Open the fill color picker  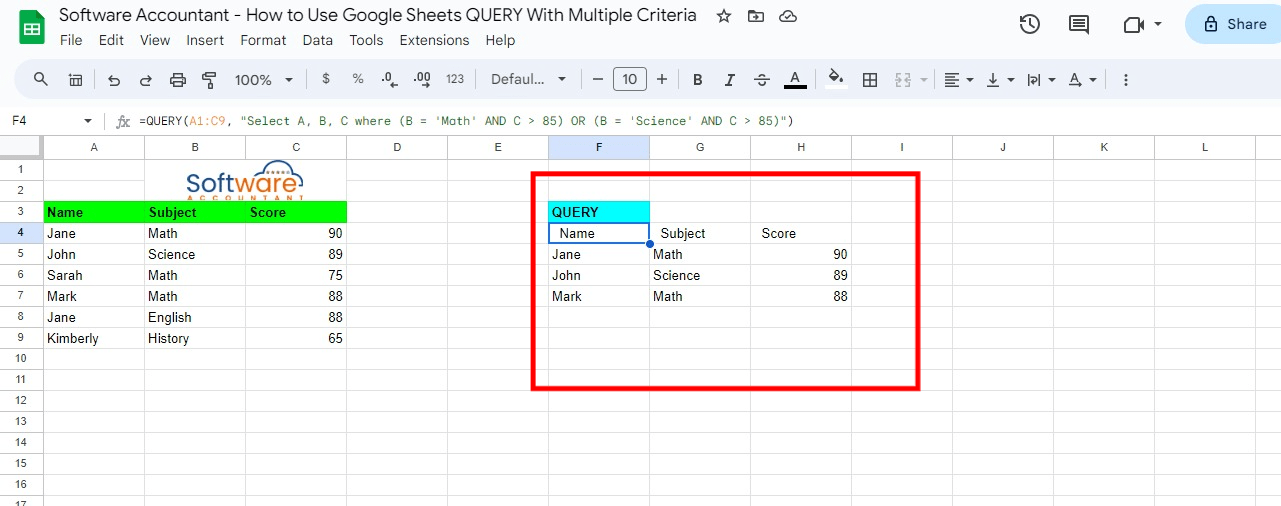click(x=837, y=79)
